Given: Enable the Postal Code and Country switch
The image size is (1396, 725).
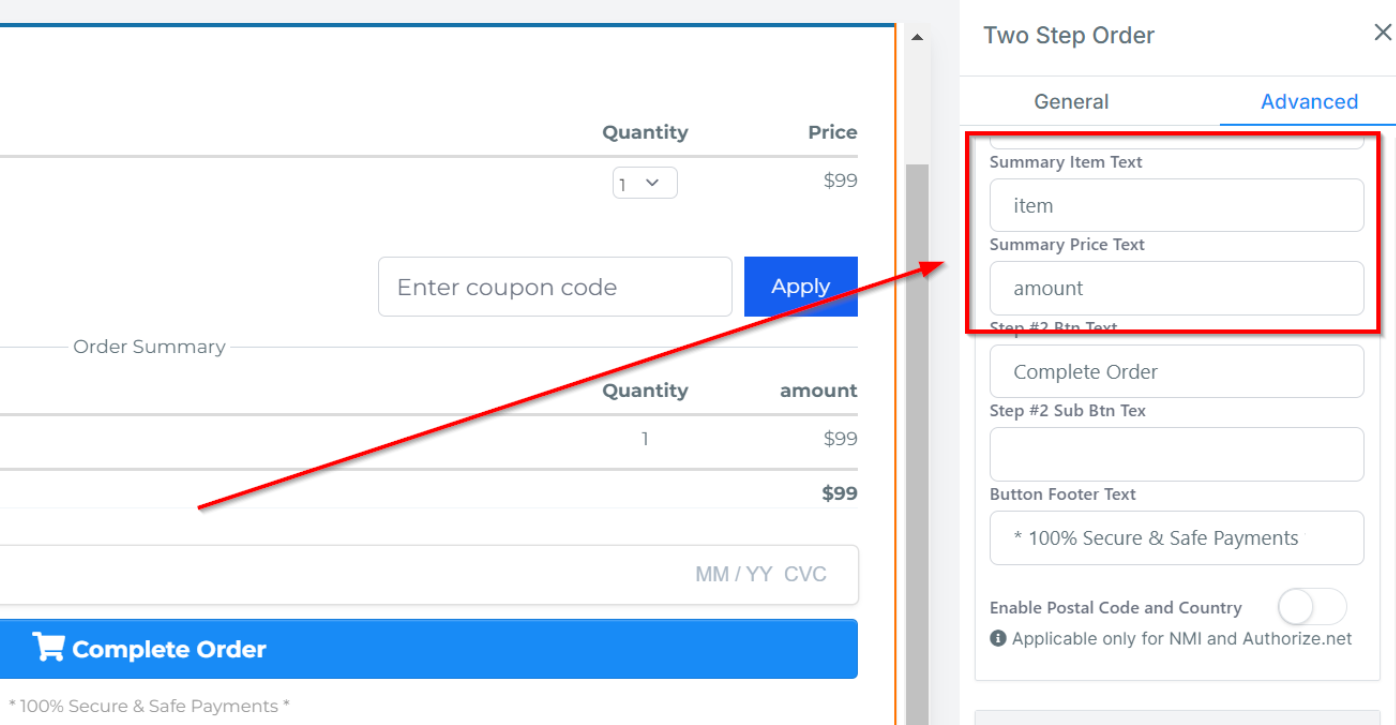Looking at the screenshot, I should (x=1311, y=607).
